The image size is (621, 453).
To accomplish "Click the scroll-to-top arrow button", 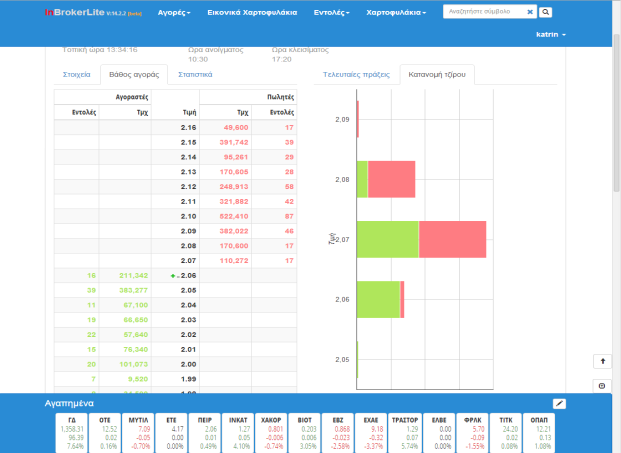I will [602, 360].
